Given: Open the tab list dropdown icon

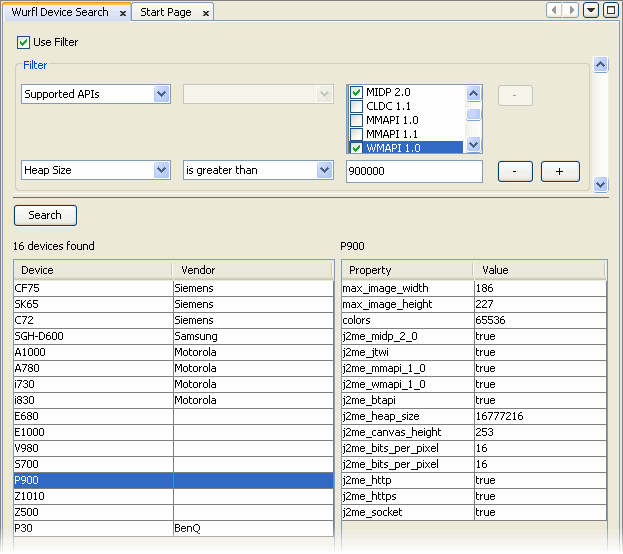Looking at the screenshot, I should tap(591, 10).
